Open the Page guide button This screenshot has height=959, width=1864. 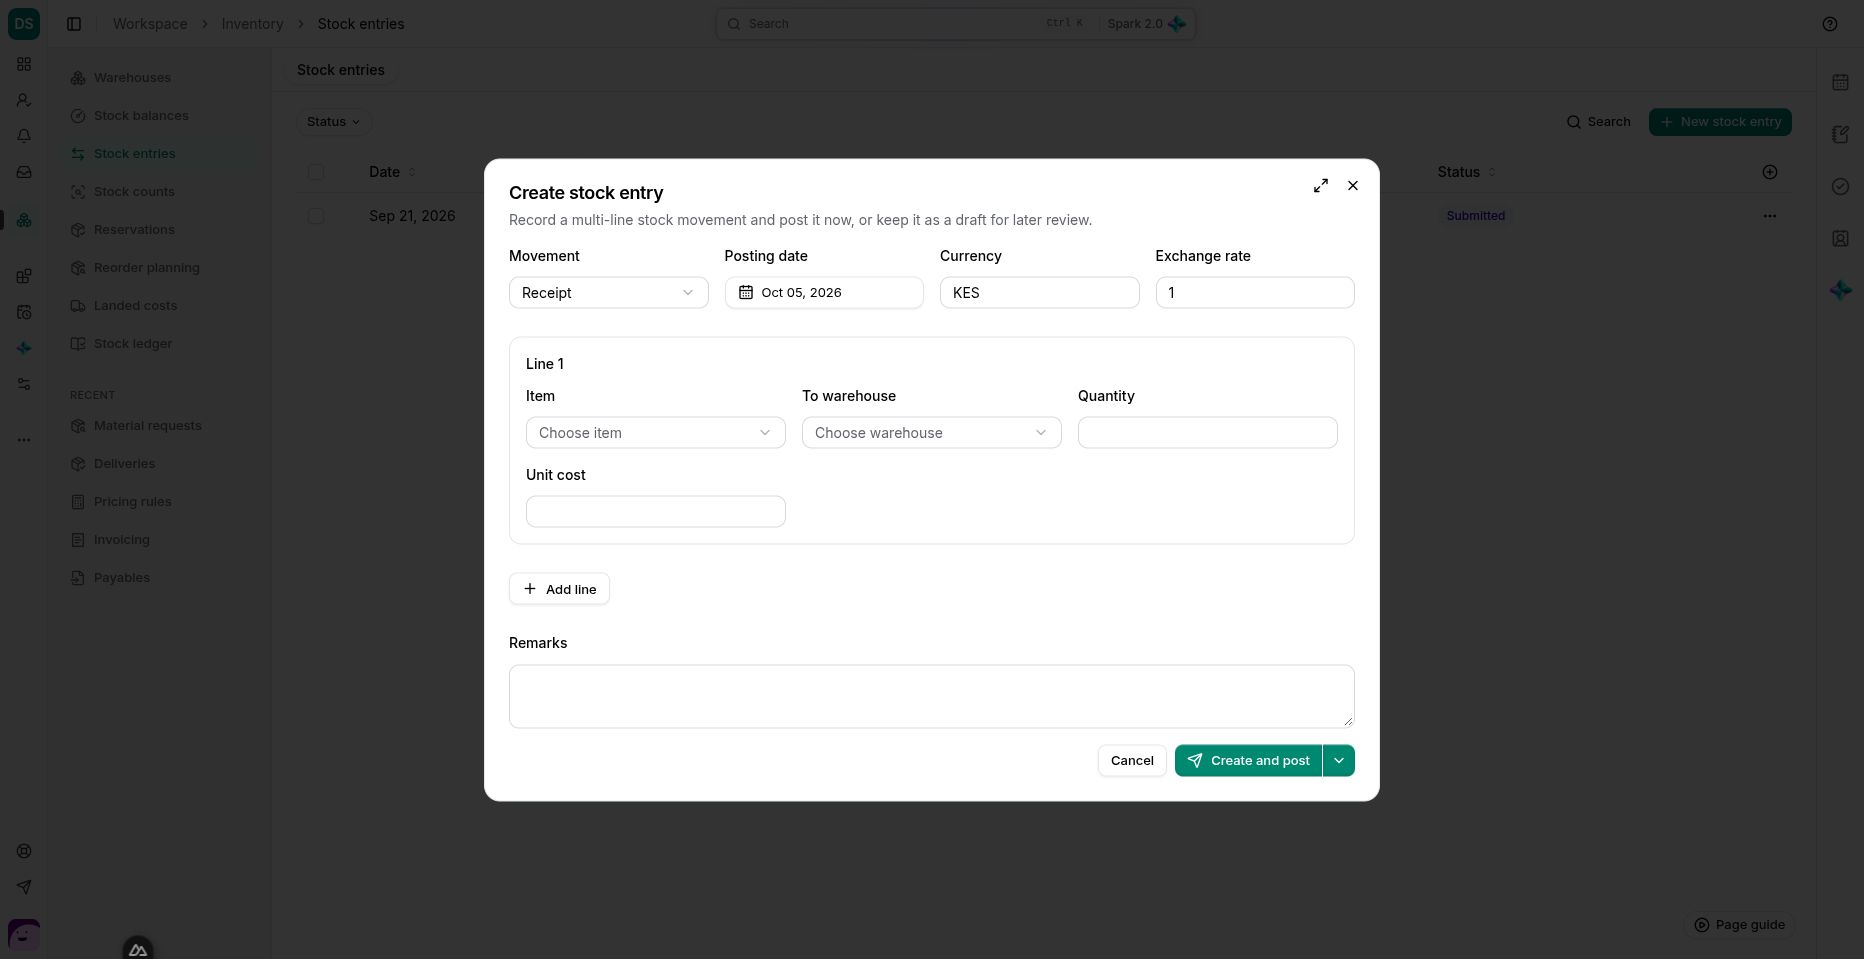1738,925
